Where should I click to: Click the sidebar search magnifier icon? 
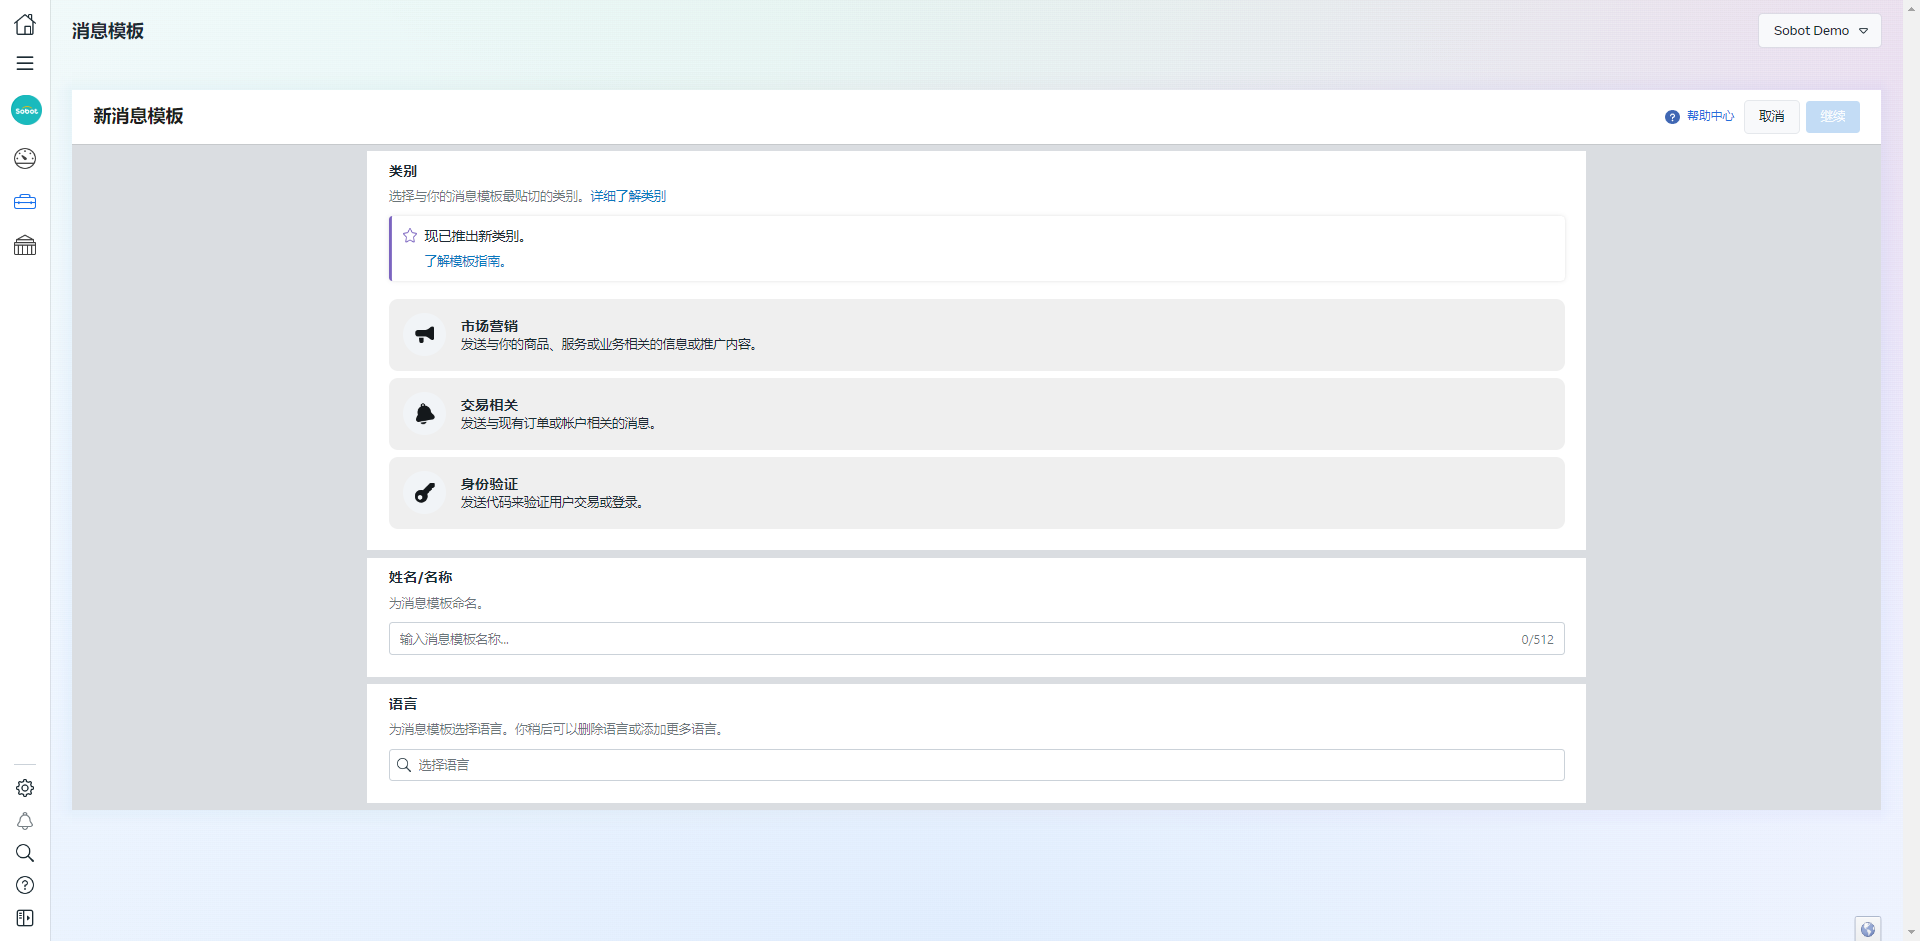(25, 853)
